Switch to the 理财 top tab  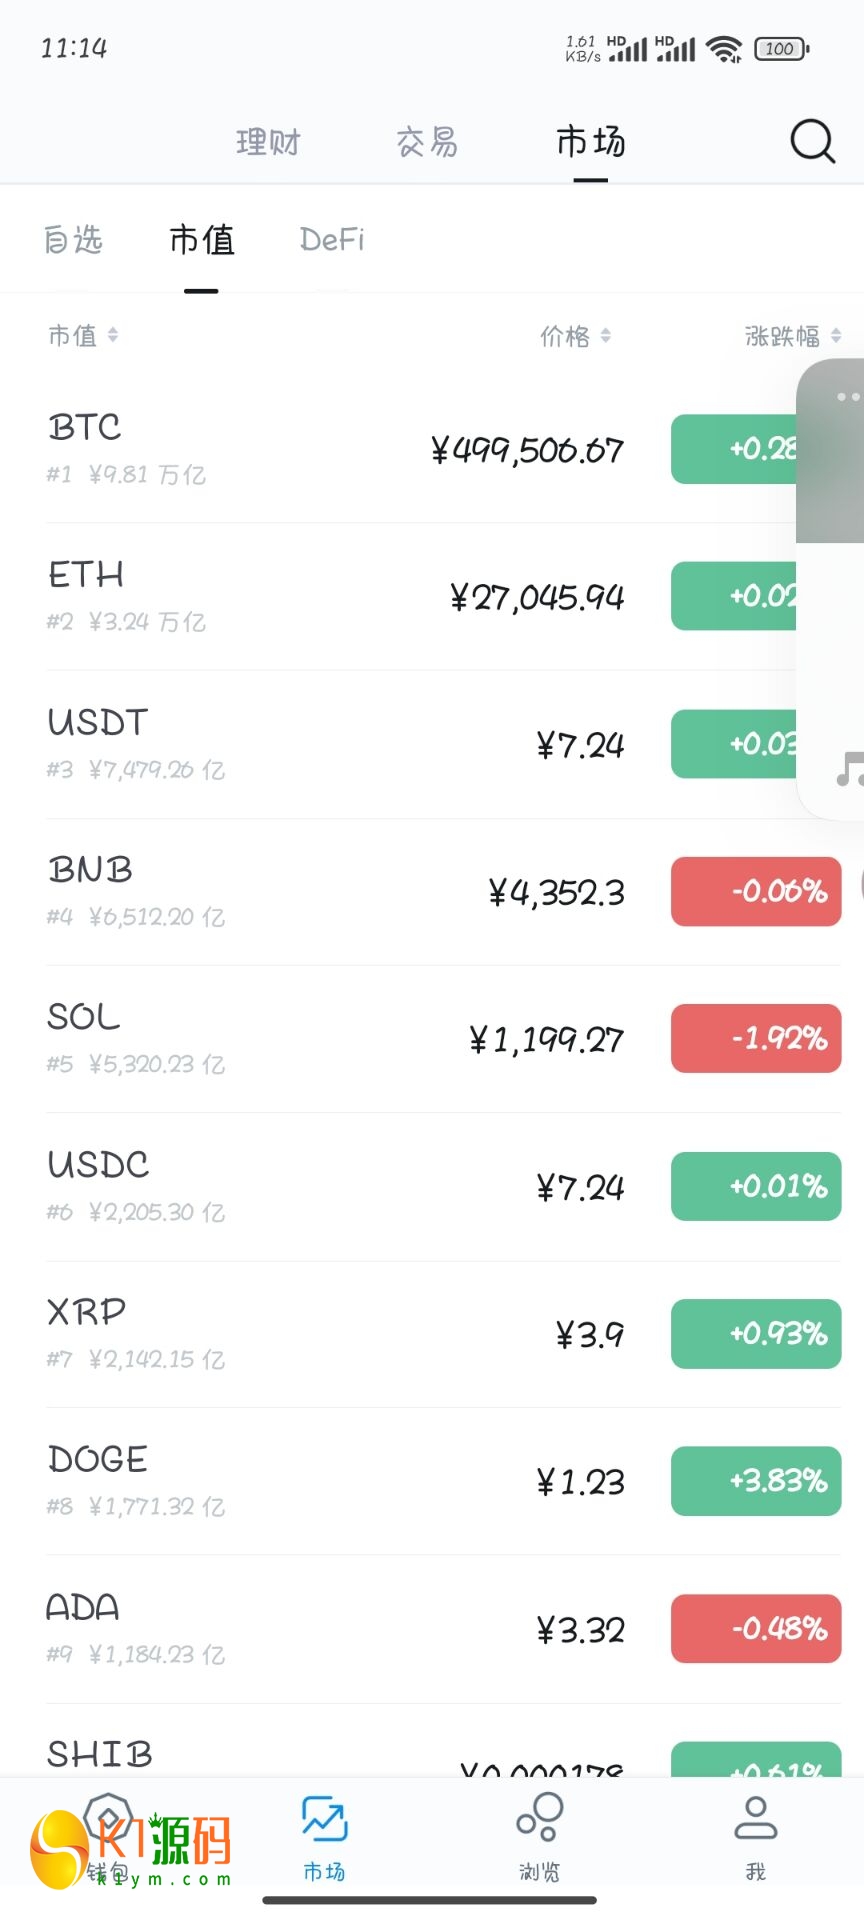(x=268, y=142)
